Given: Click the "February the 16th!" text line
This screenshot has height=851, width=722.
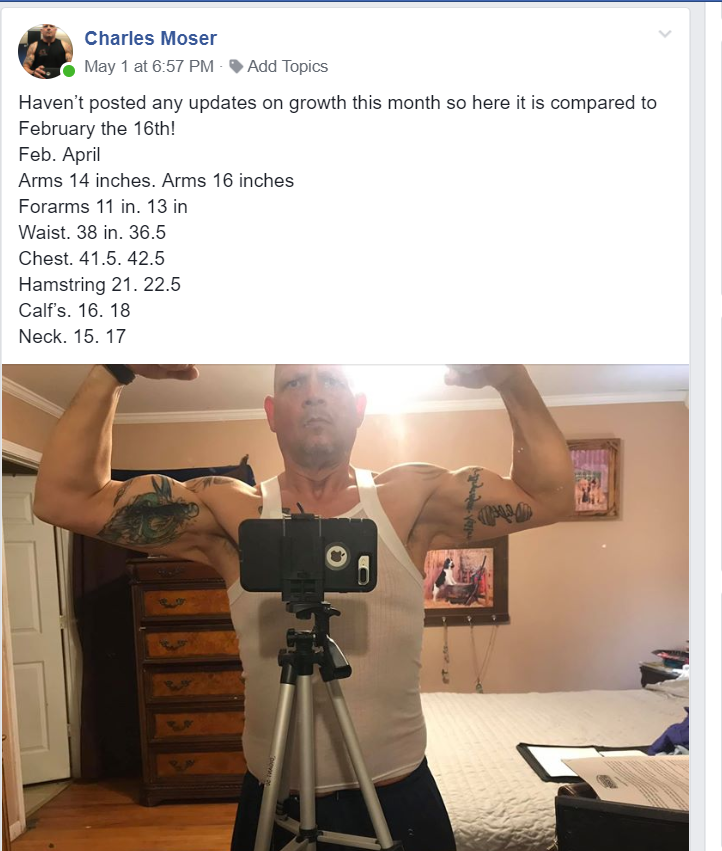Looking at the screenshot, I should click(97, 129).
